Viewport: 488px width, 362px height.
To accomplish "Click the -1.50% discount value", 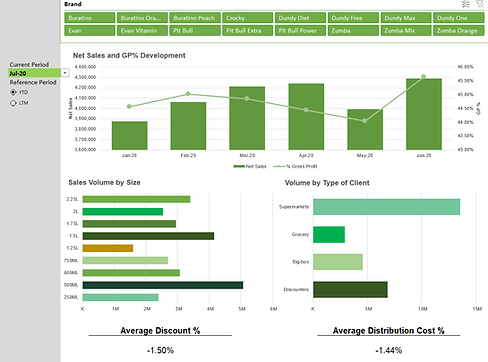I will (160, 350).
